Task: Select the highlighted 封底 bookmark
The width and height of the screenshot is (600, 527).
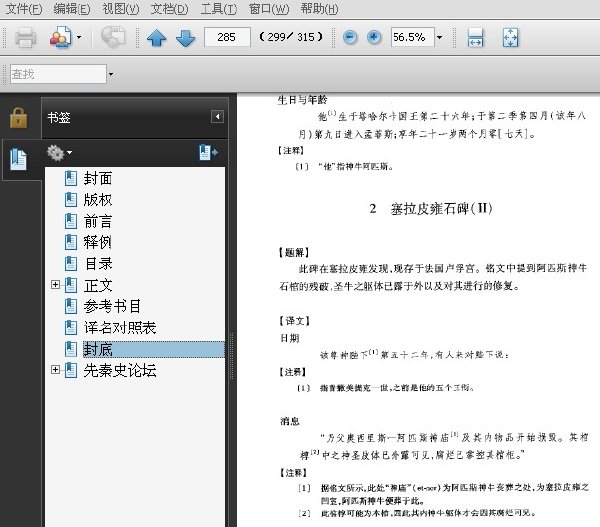Action: click(x=153, y=349)
